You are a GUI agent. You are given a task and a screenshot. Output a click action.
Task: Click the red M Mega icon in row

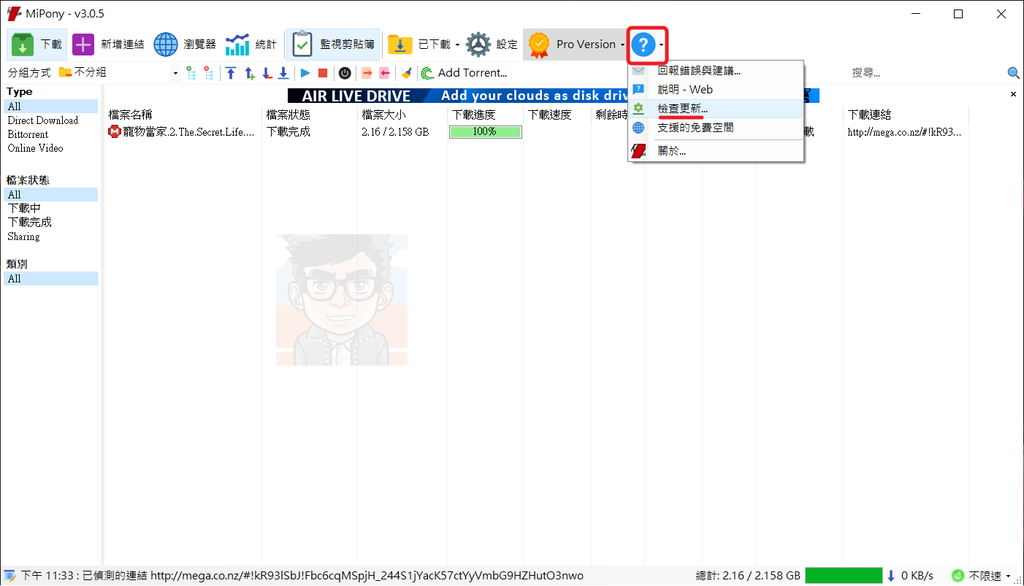tap(114, 132)
